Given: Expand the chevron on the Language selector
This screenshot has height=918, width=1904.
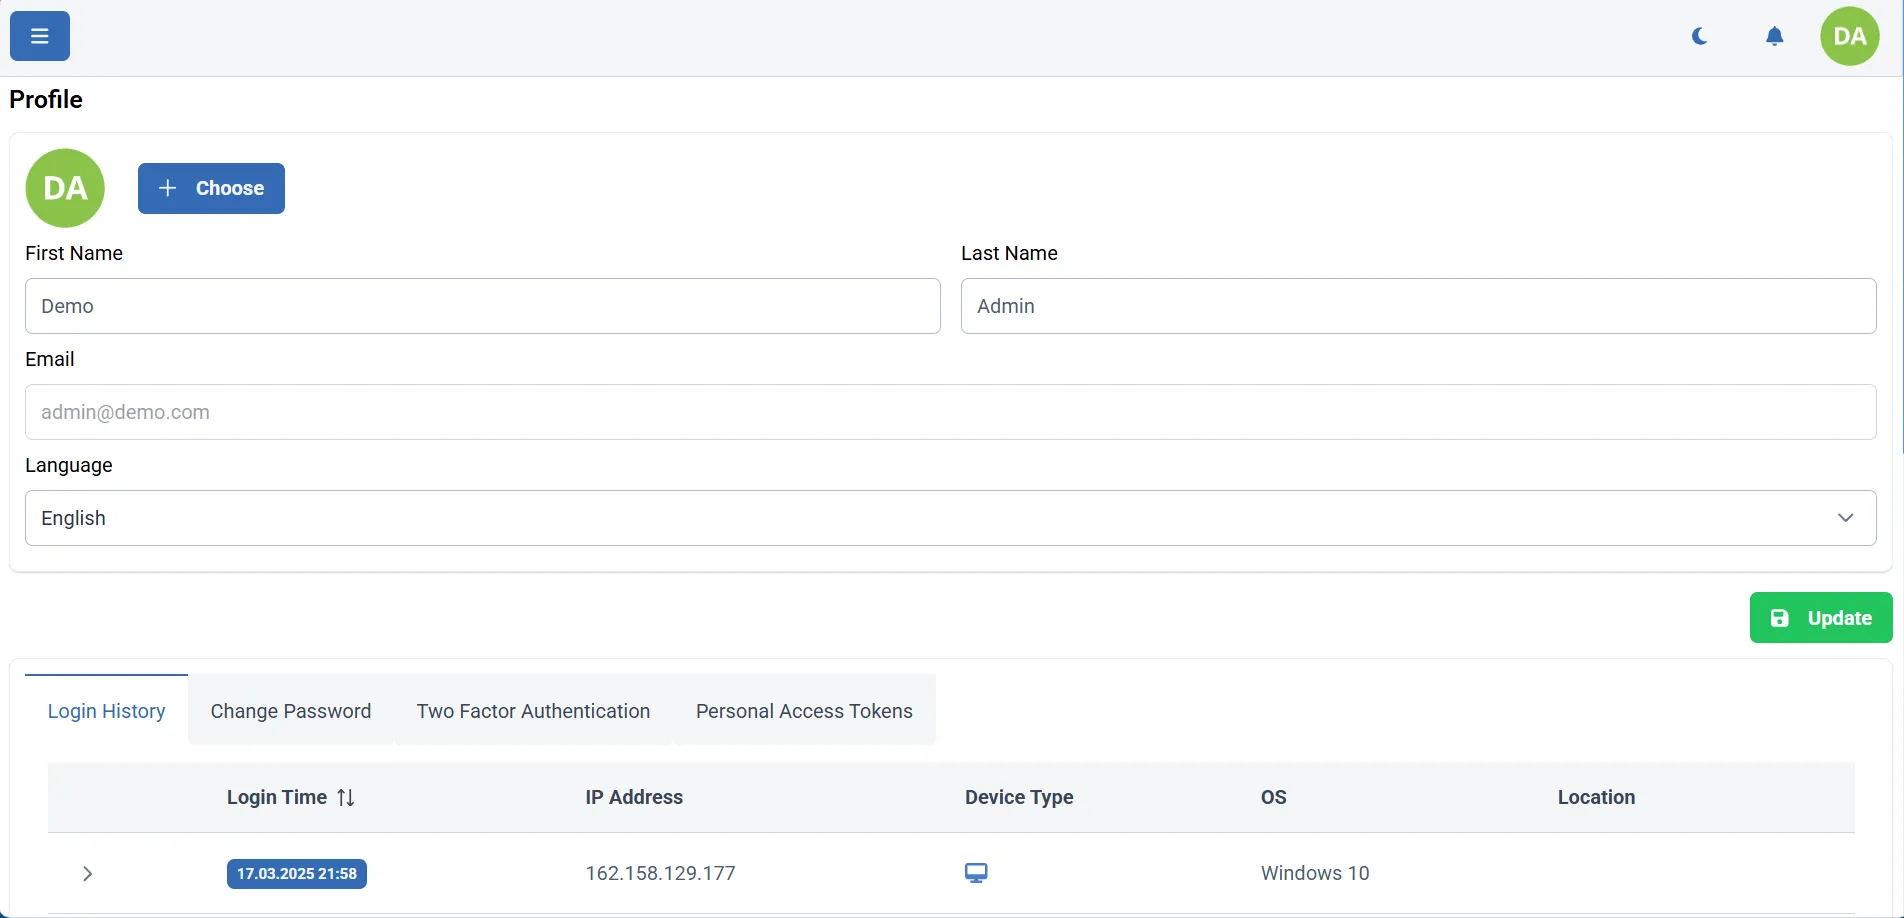Looking at the screenshot, I should (x=1845, y=518).
